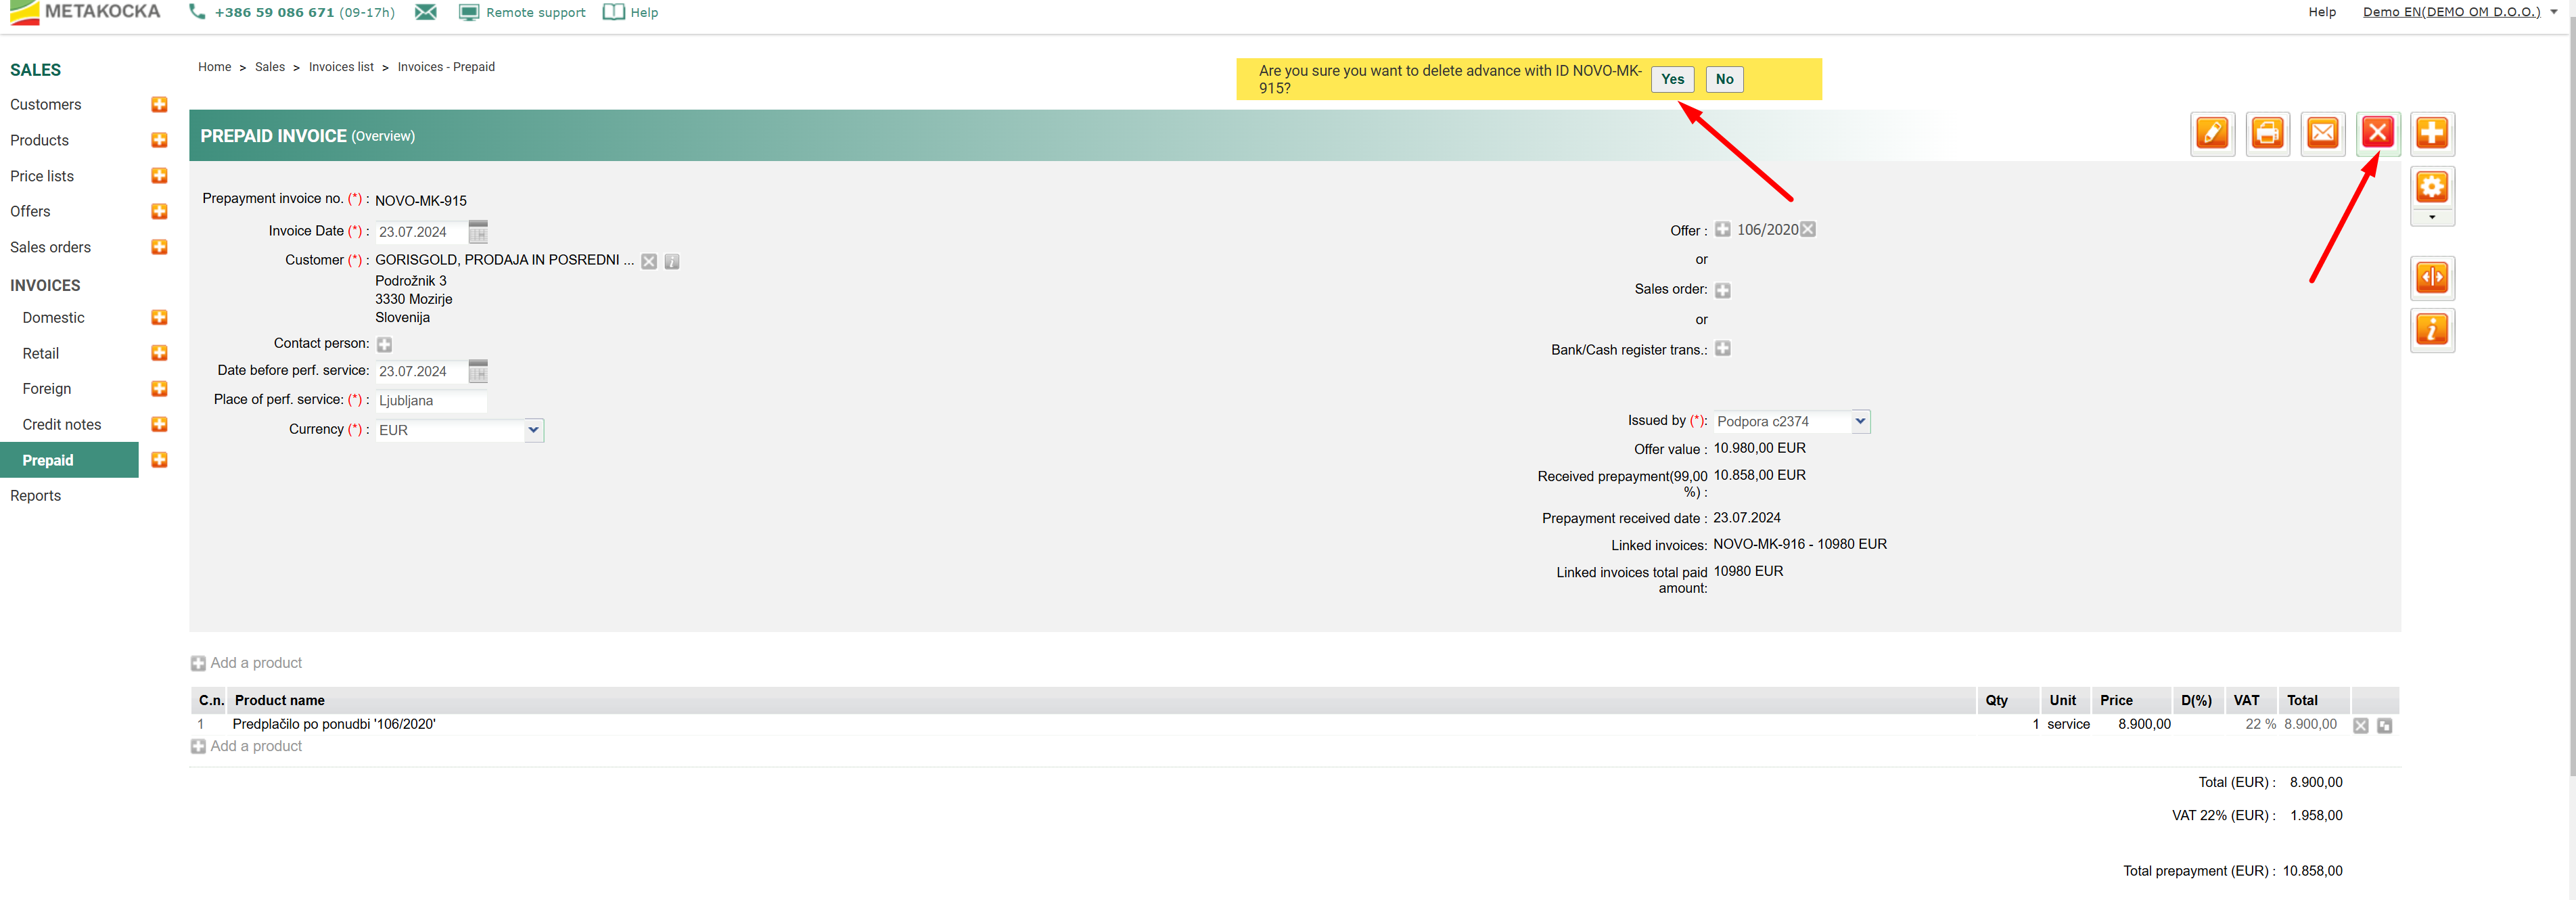The width and height of the screenshot is (2576, 900).
Task: Click the print invoice icon
Action: point(2267,133)
